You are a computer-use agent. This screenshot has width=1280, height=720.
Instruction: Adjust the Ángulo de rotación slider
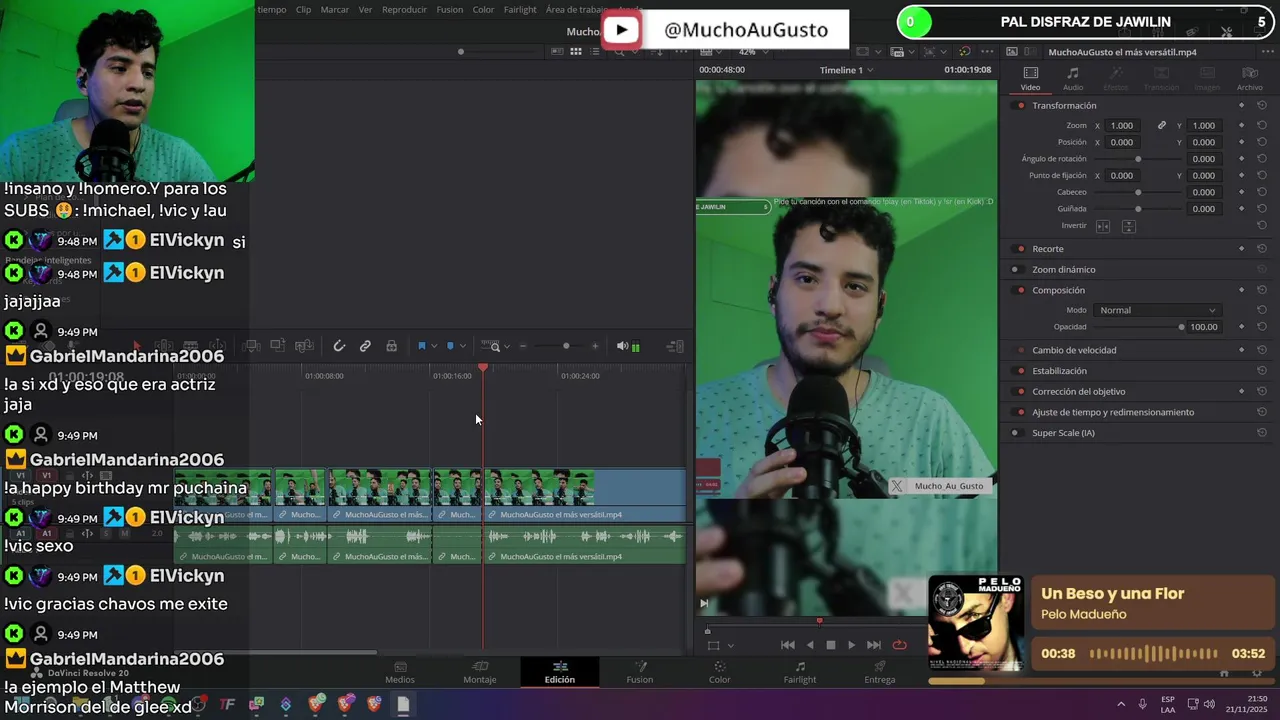coord(1138,159)
